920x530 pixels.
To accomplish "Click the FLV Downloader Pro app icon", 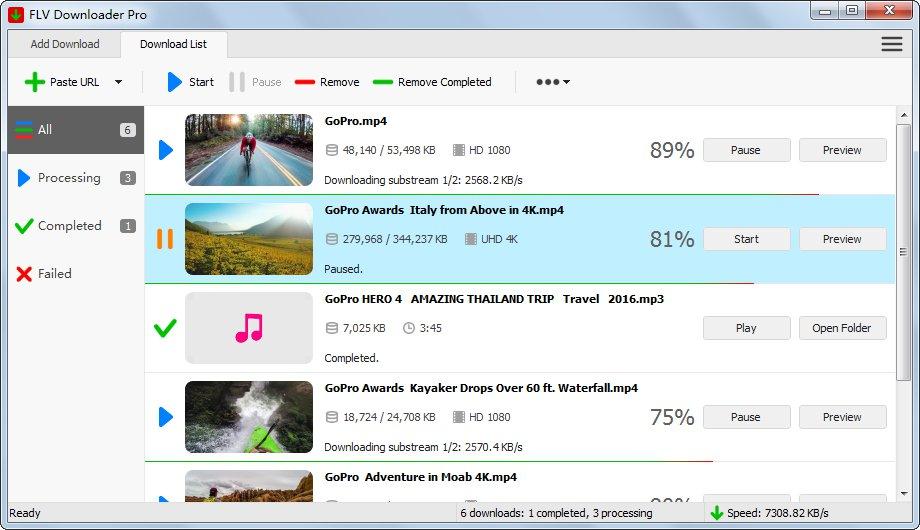I will pyautogui.click(x=16, y=14).
